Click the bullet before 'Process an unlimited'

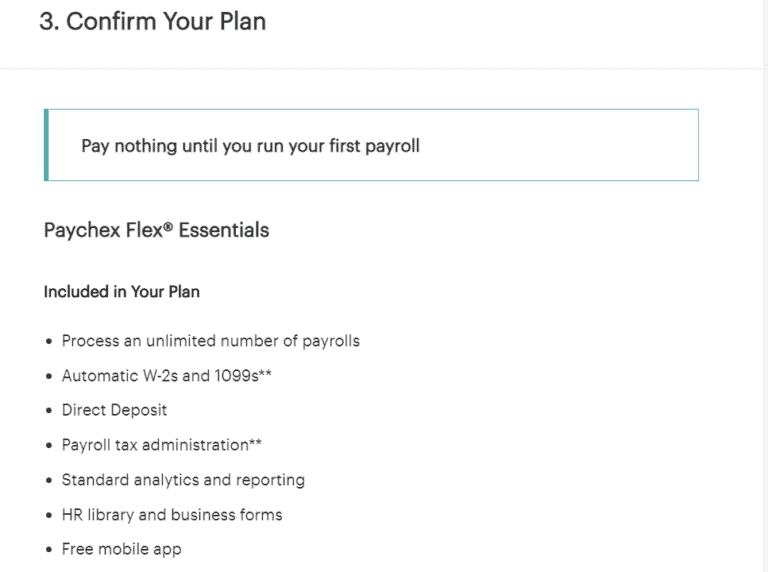(x=49, y=342)
